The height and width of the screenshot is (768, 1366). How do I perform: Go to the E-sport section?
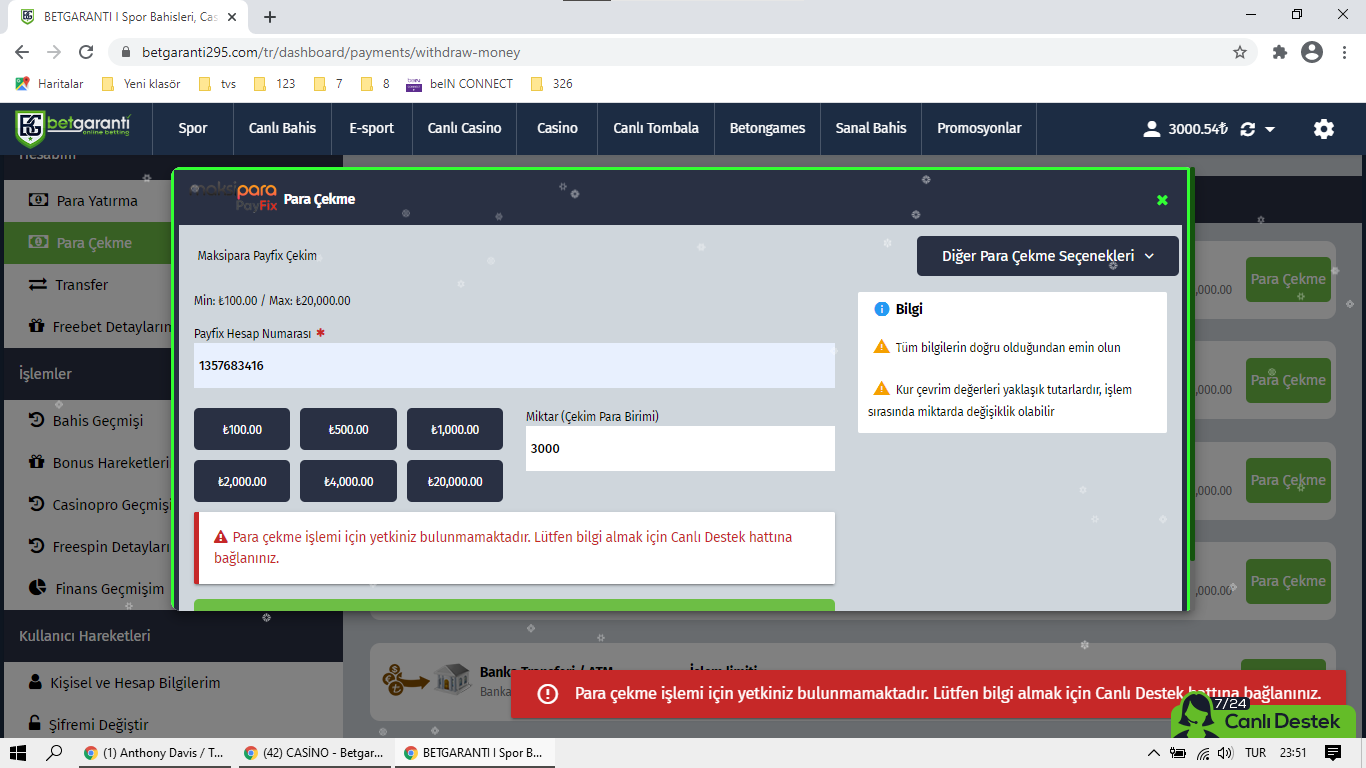click(x=371, y=128)
